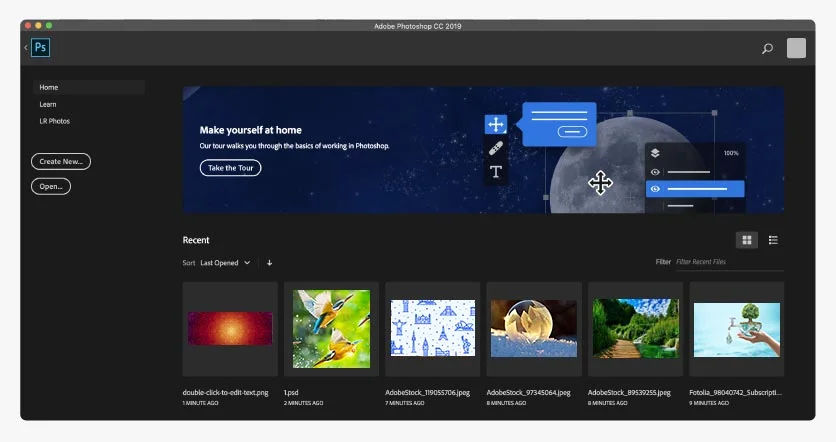Click the double-click-to-edit-text.png file name
Viewport: 836px width, 442px height.
[x=226, y=392]
